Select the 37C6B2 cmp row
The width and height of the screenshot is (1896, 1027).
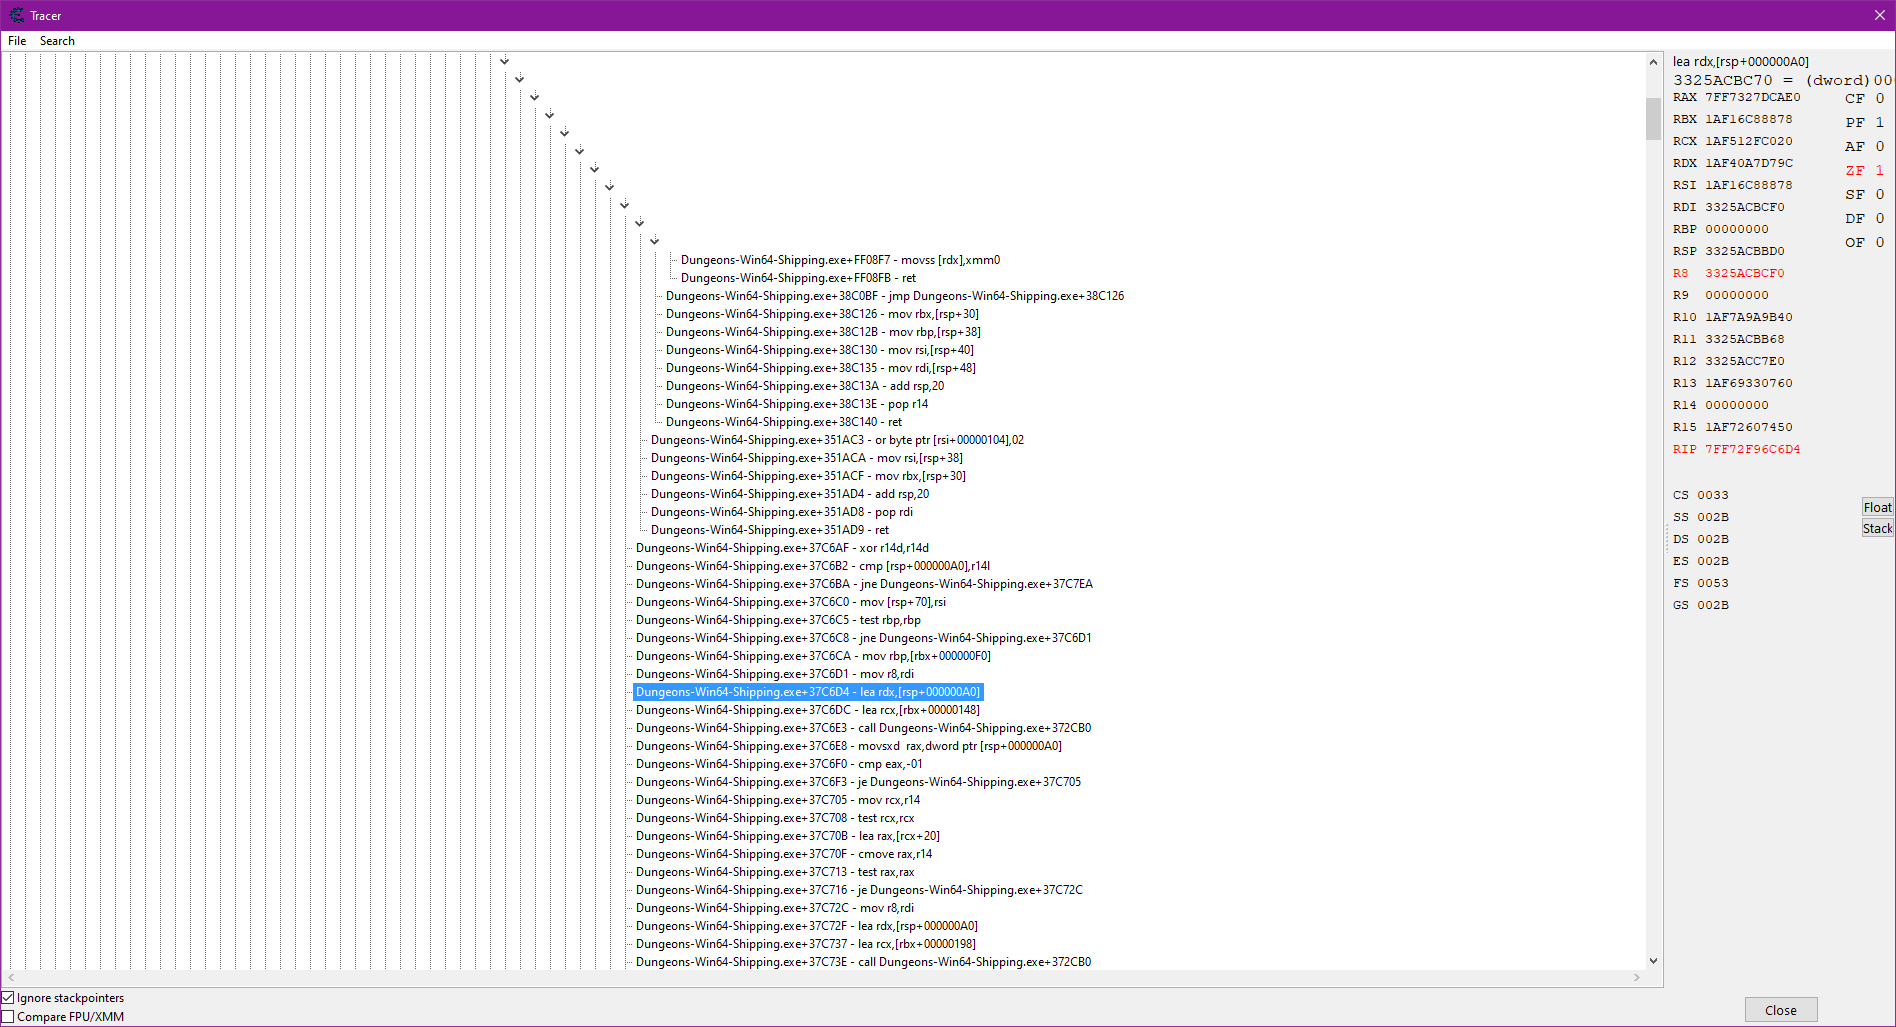[813, 566]
